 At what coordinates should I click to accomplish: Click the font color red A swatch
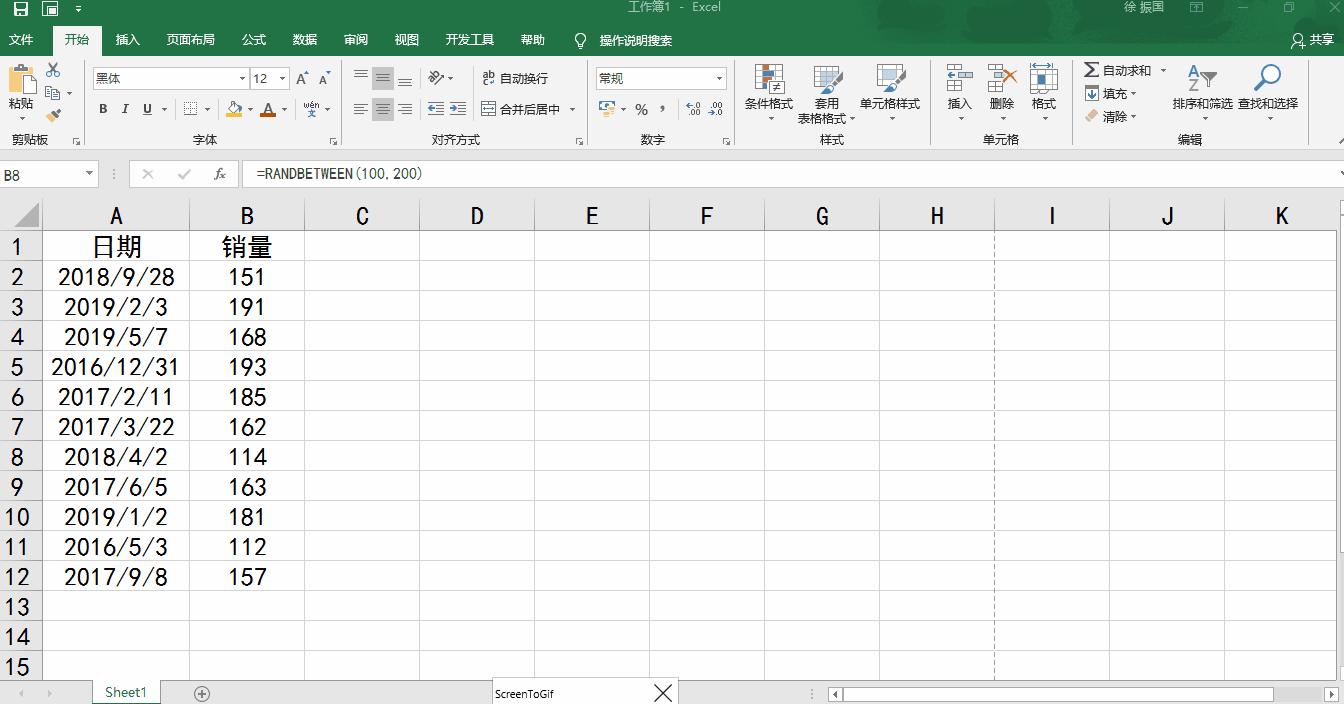[267, 109]
